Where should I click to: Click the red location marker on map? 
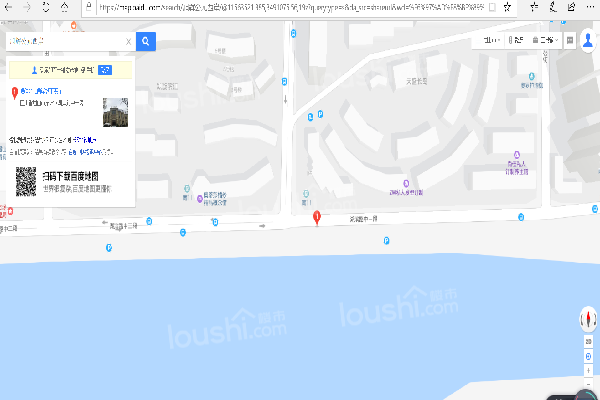[317, 217]
